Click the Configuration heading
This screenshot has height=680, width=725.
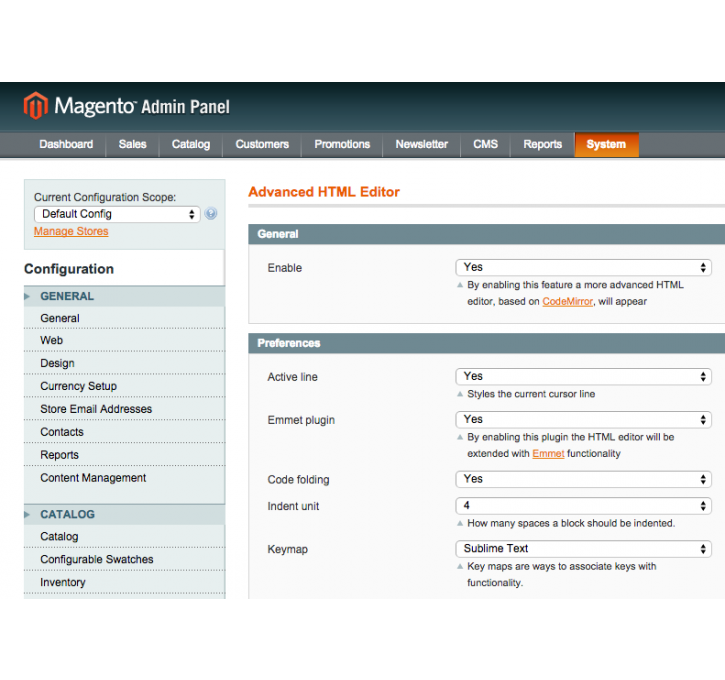tap(69, 269)
